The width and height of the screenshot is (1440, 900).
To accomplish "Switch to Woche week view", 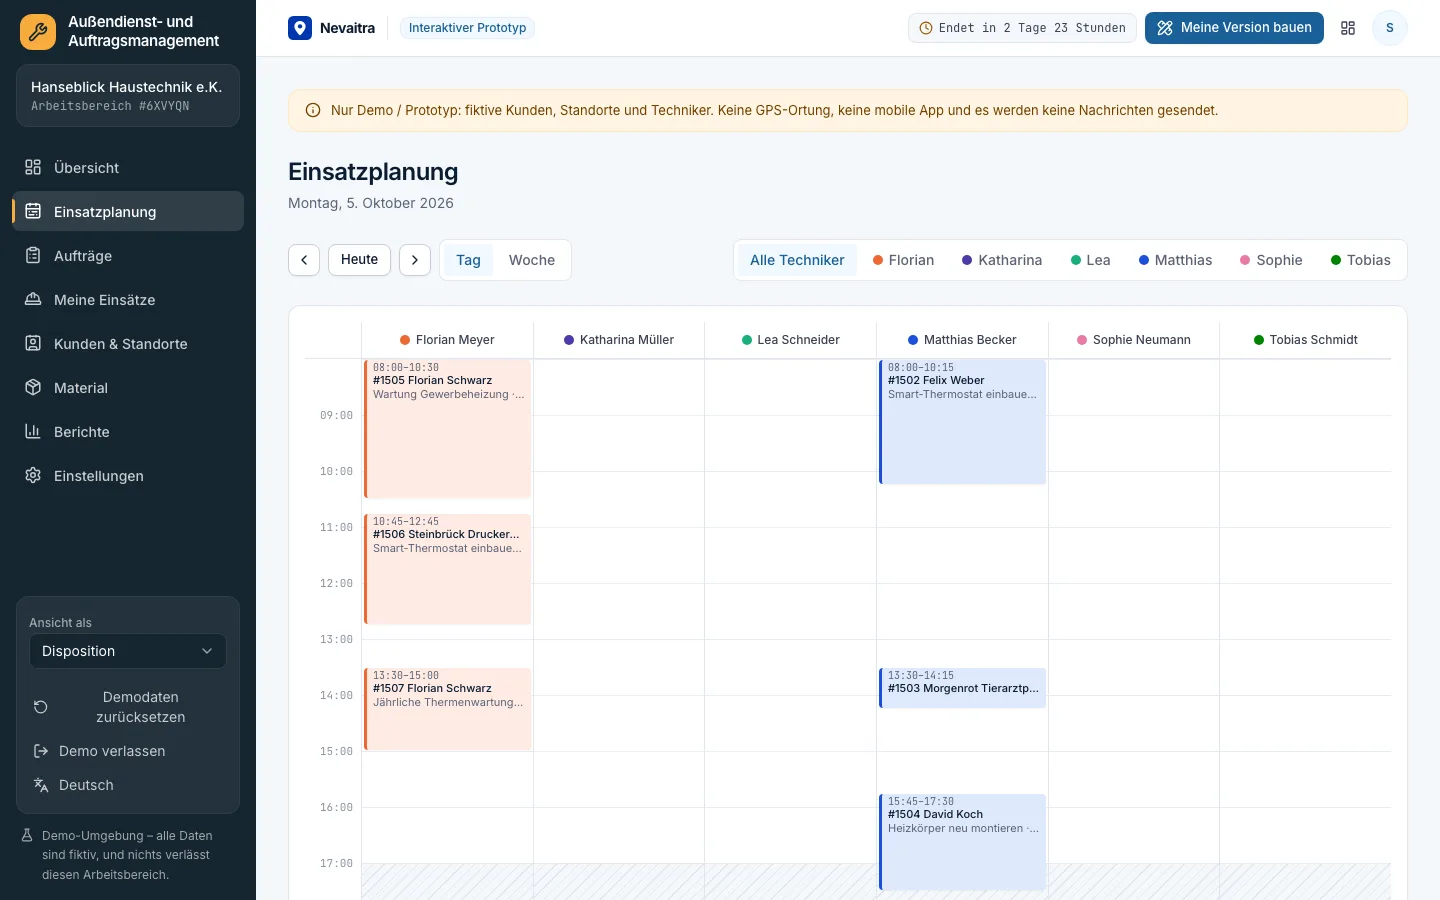I will coord(532,260).
